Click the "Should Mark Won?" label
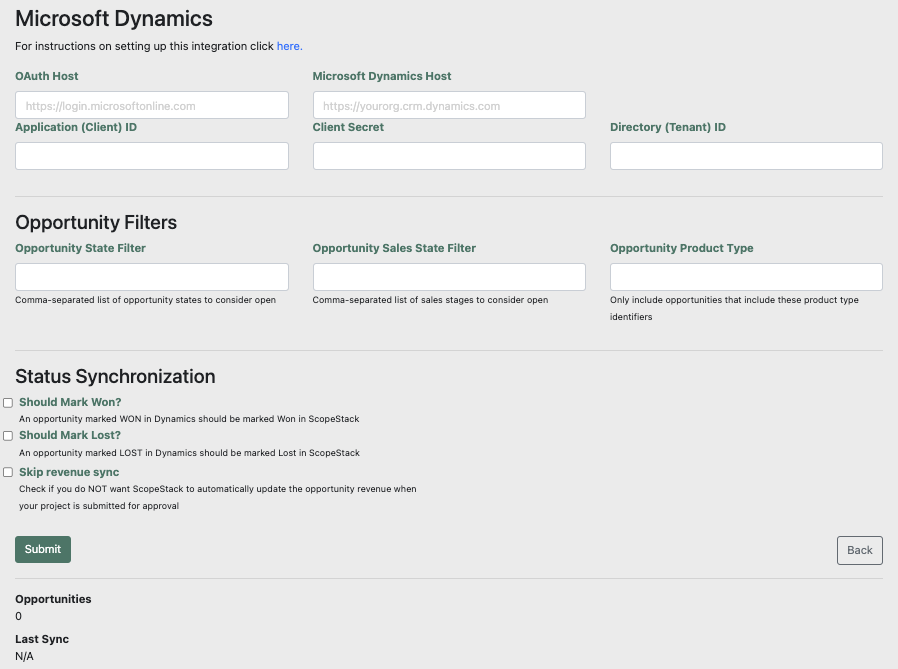 pyautogui.click(x=70, y=402)
